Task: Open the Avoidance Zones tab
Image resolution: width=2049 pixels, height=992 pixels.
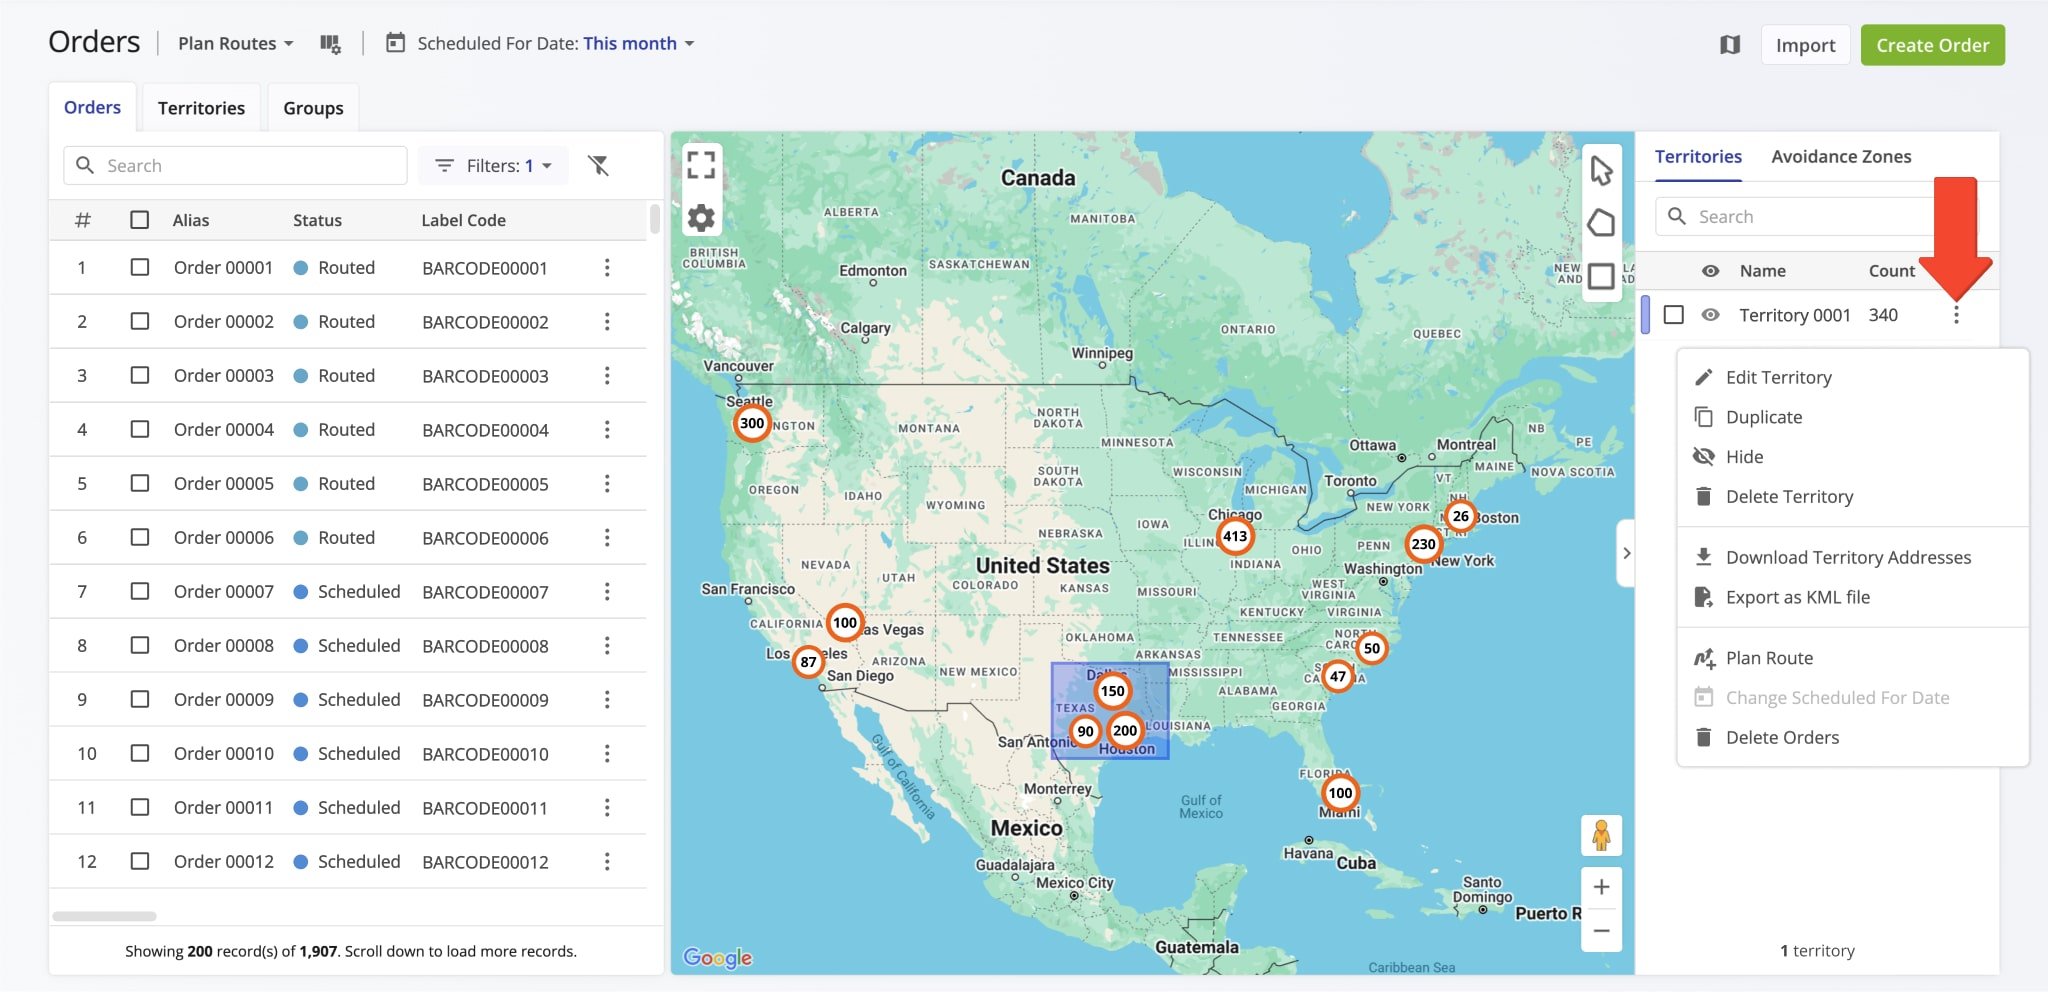Action: [1841, 157]
